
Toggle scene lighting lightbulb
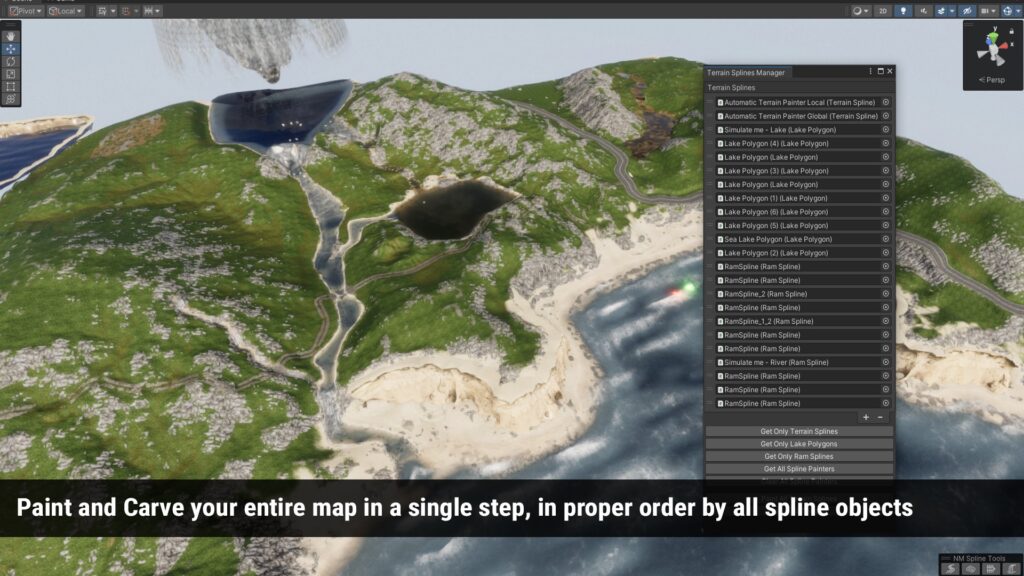[903, 10]
